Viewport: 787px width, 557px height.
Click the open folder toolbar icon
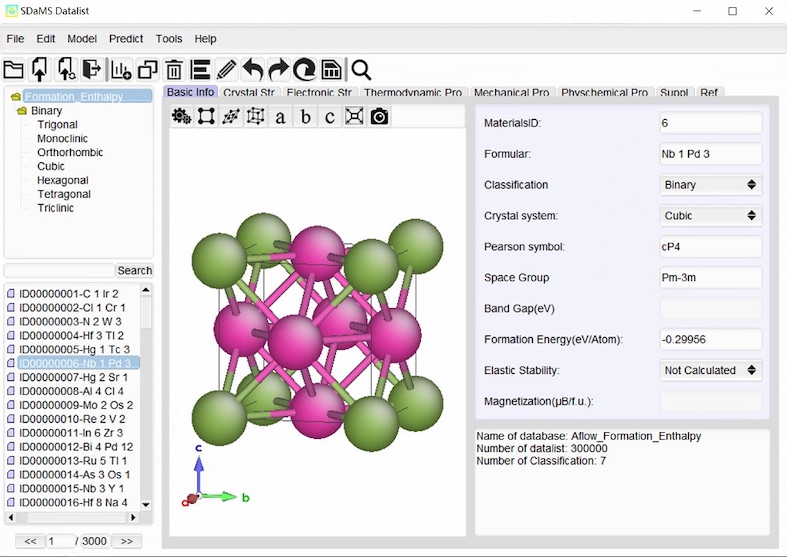coord(13,69)
